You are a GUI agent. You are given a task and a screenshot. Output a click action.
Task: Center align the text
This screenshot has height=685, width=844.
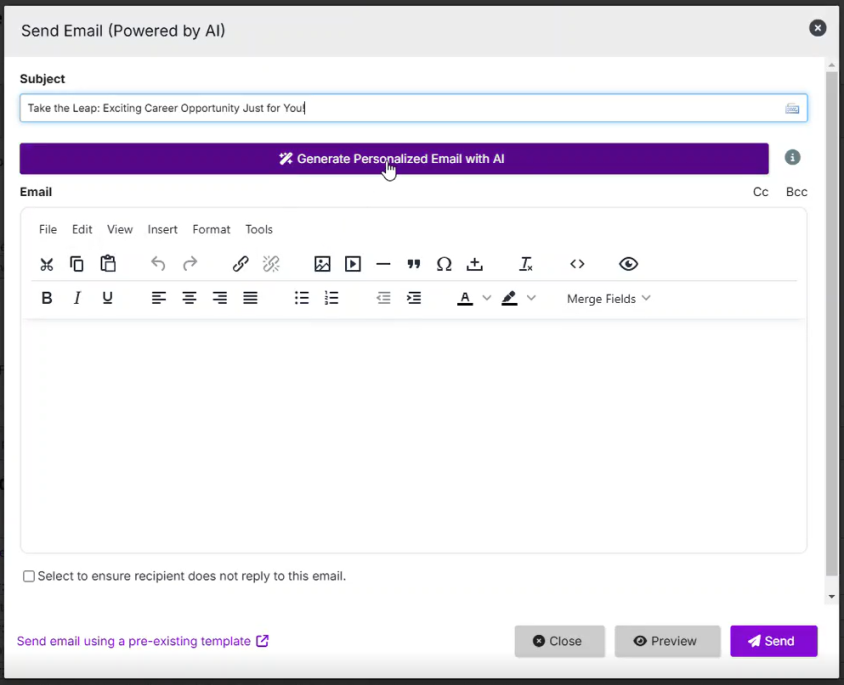pyautogui.click(x=189, y=298)
